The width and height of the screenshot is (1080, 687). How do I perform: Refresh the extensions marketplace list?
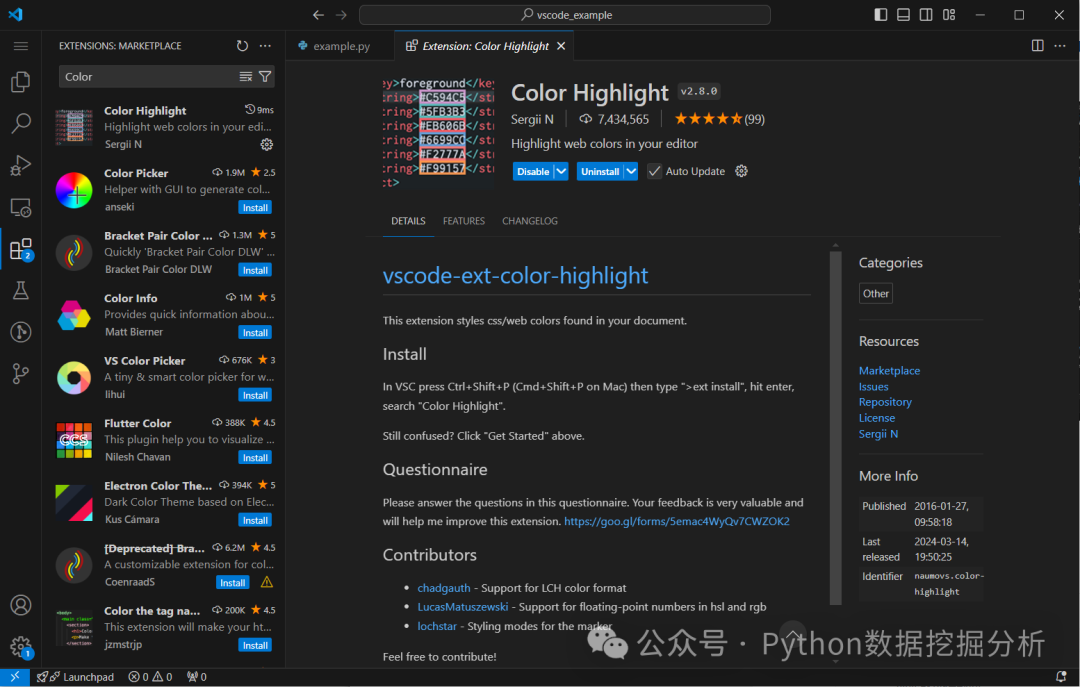pyautogui.click(x=242, y=46)
